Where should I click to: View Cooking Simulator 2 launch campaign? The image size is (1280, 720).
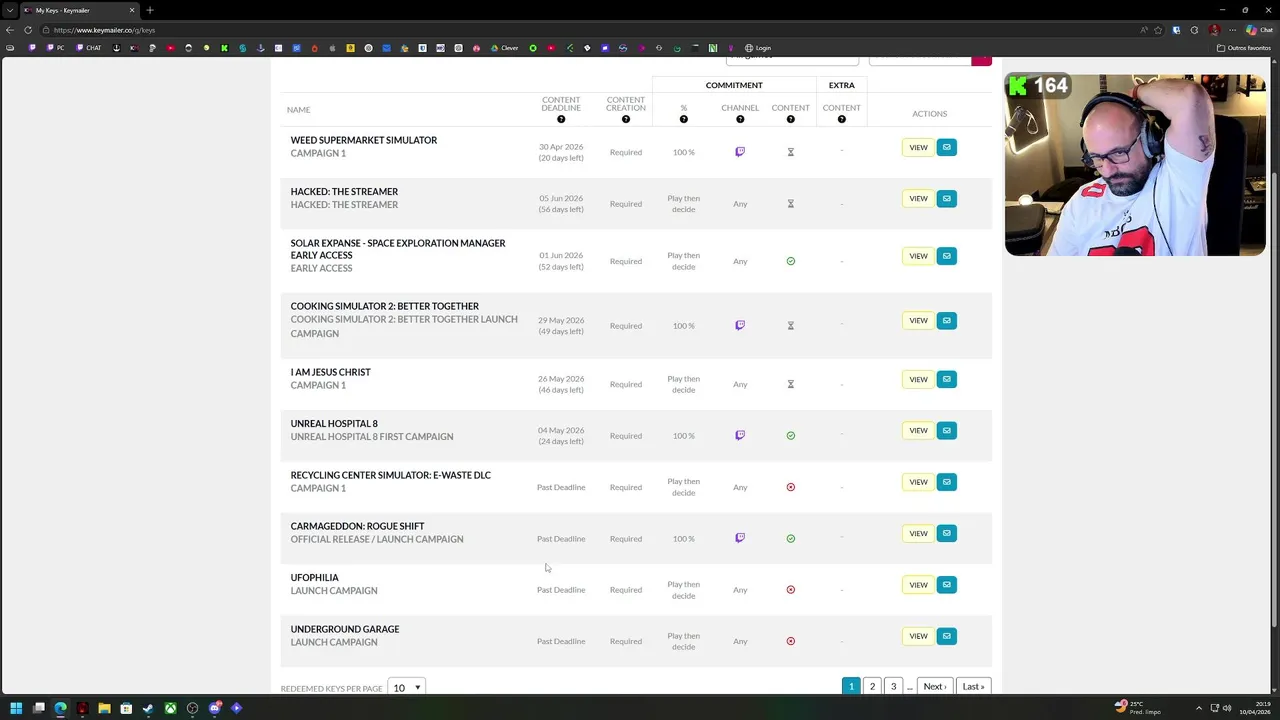point(918,320)
